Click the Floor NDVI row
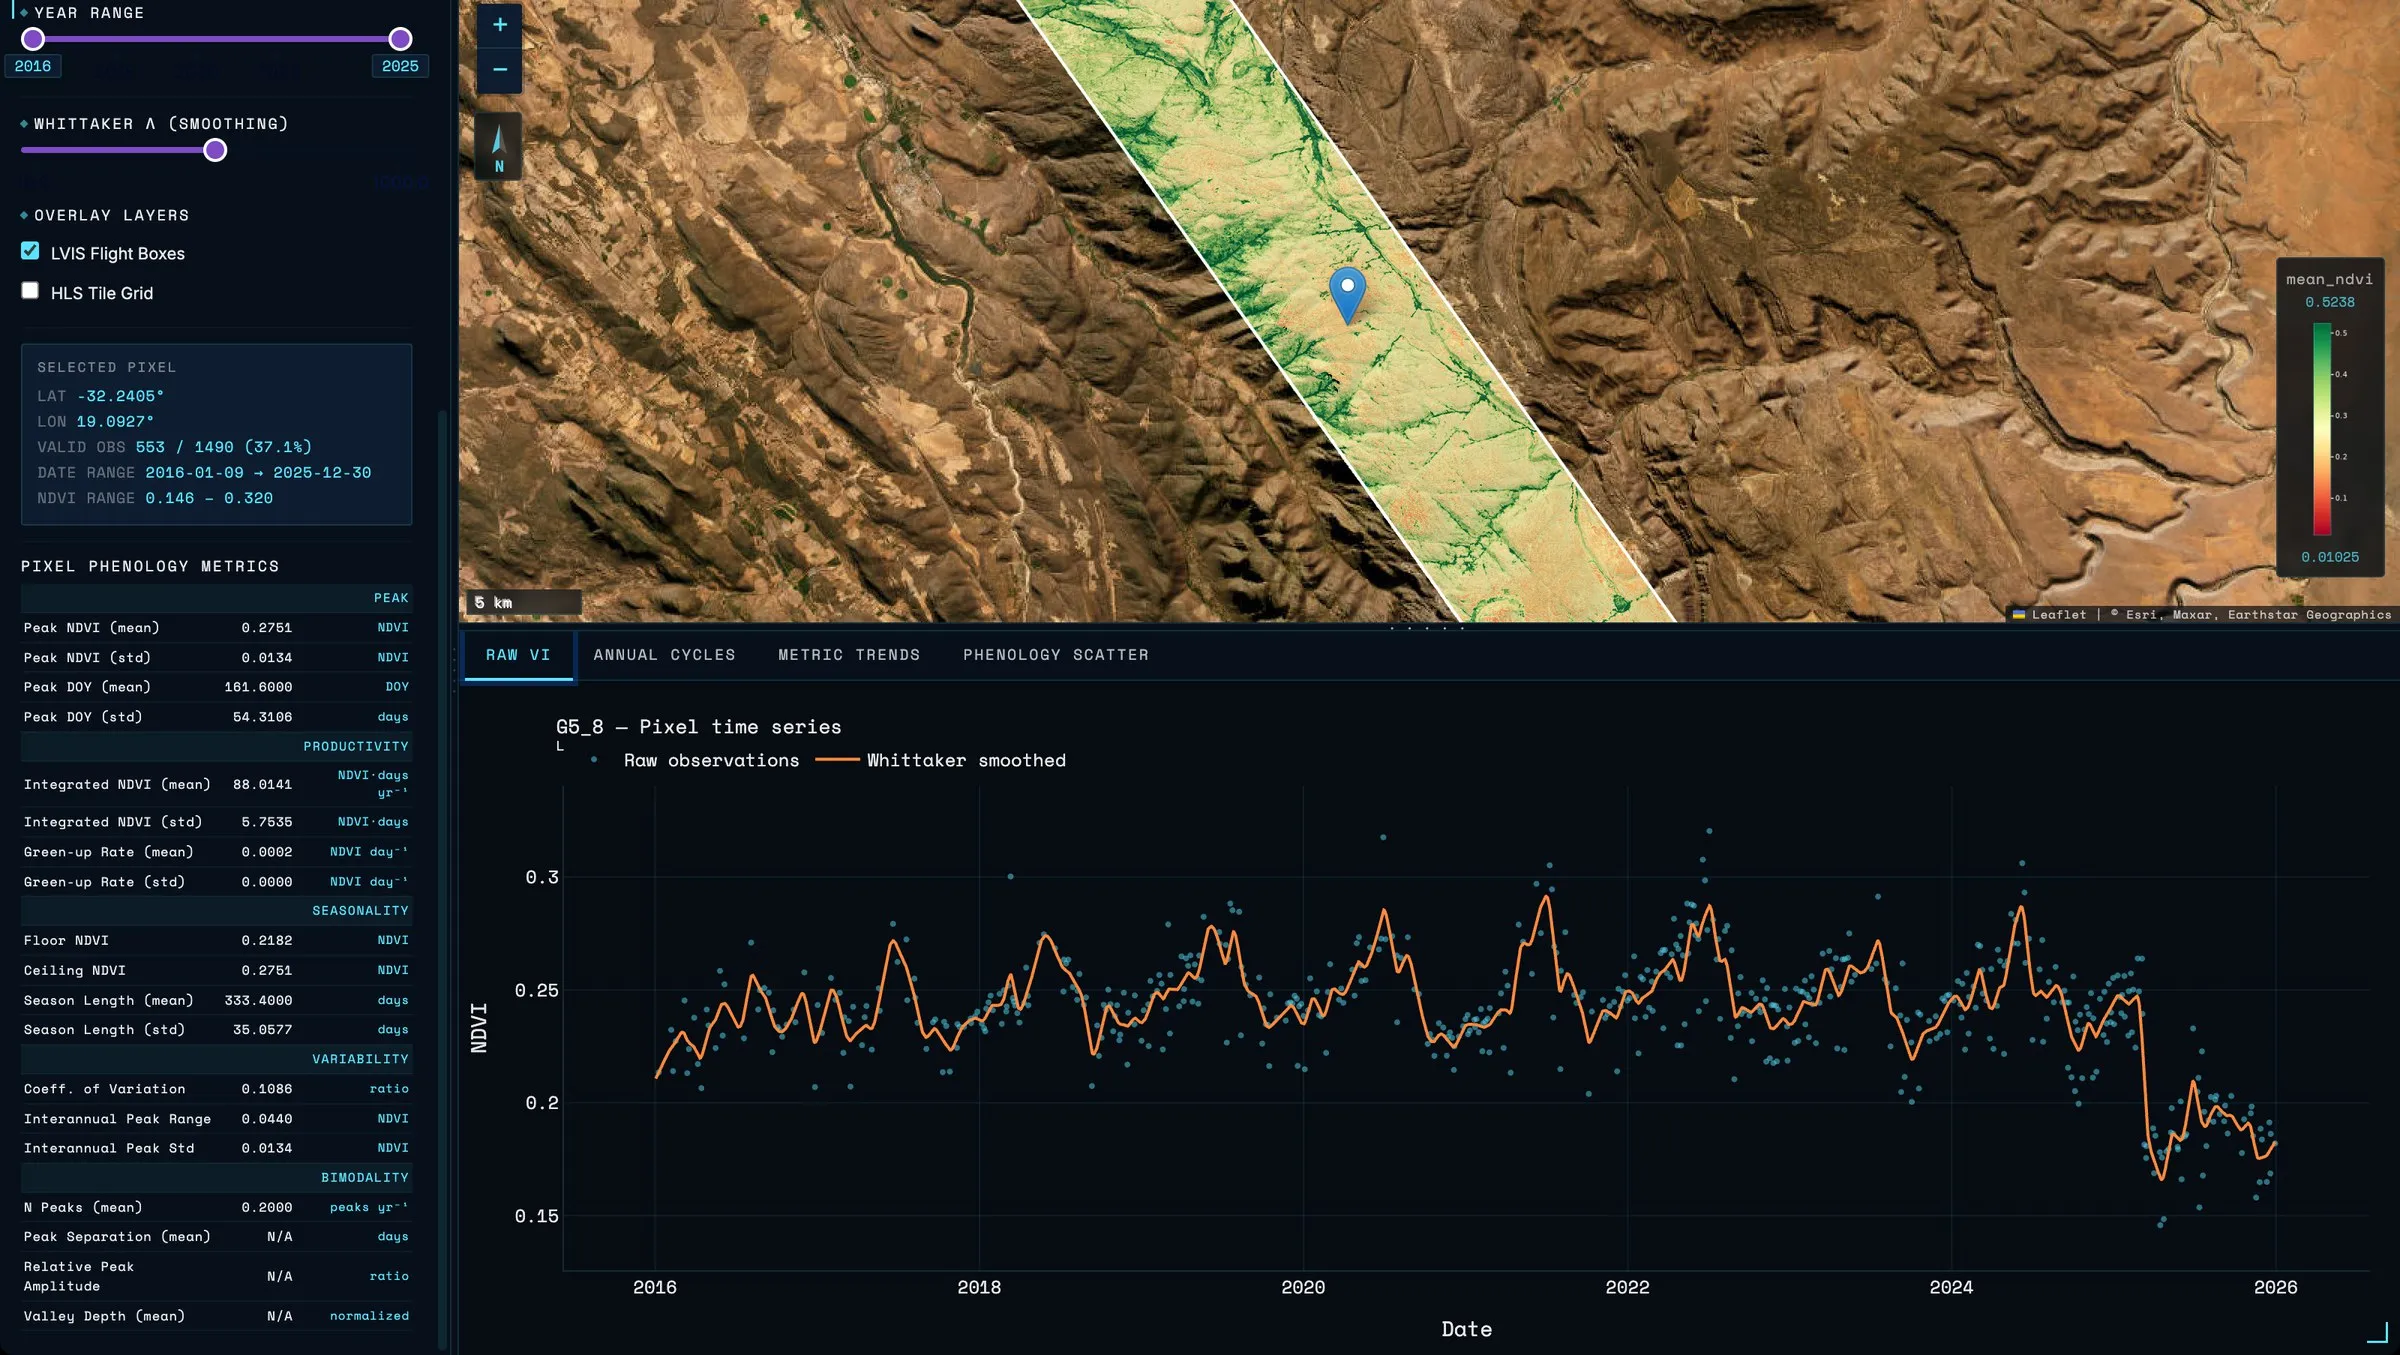The image size is (2400, 1355). [216, 940]
